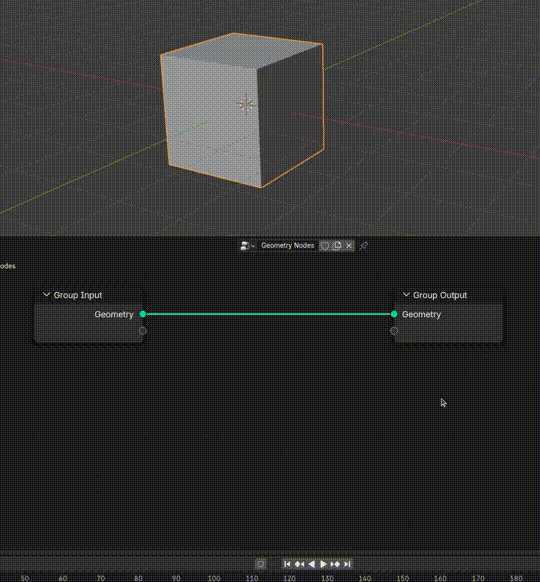Toggle the auto keying record button
The image size is (540, 582).
(261, 564)
